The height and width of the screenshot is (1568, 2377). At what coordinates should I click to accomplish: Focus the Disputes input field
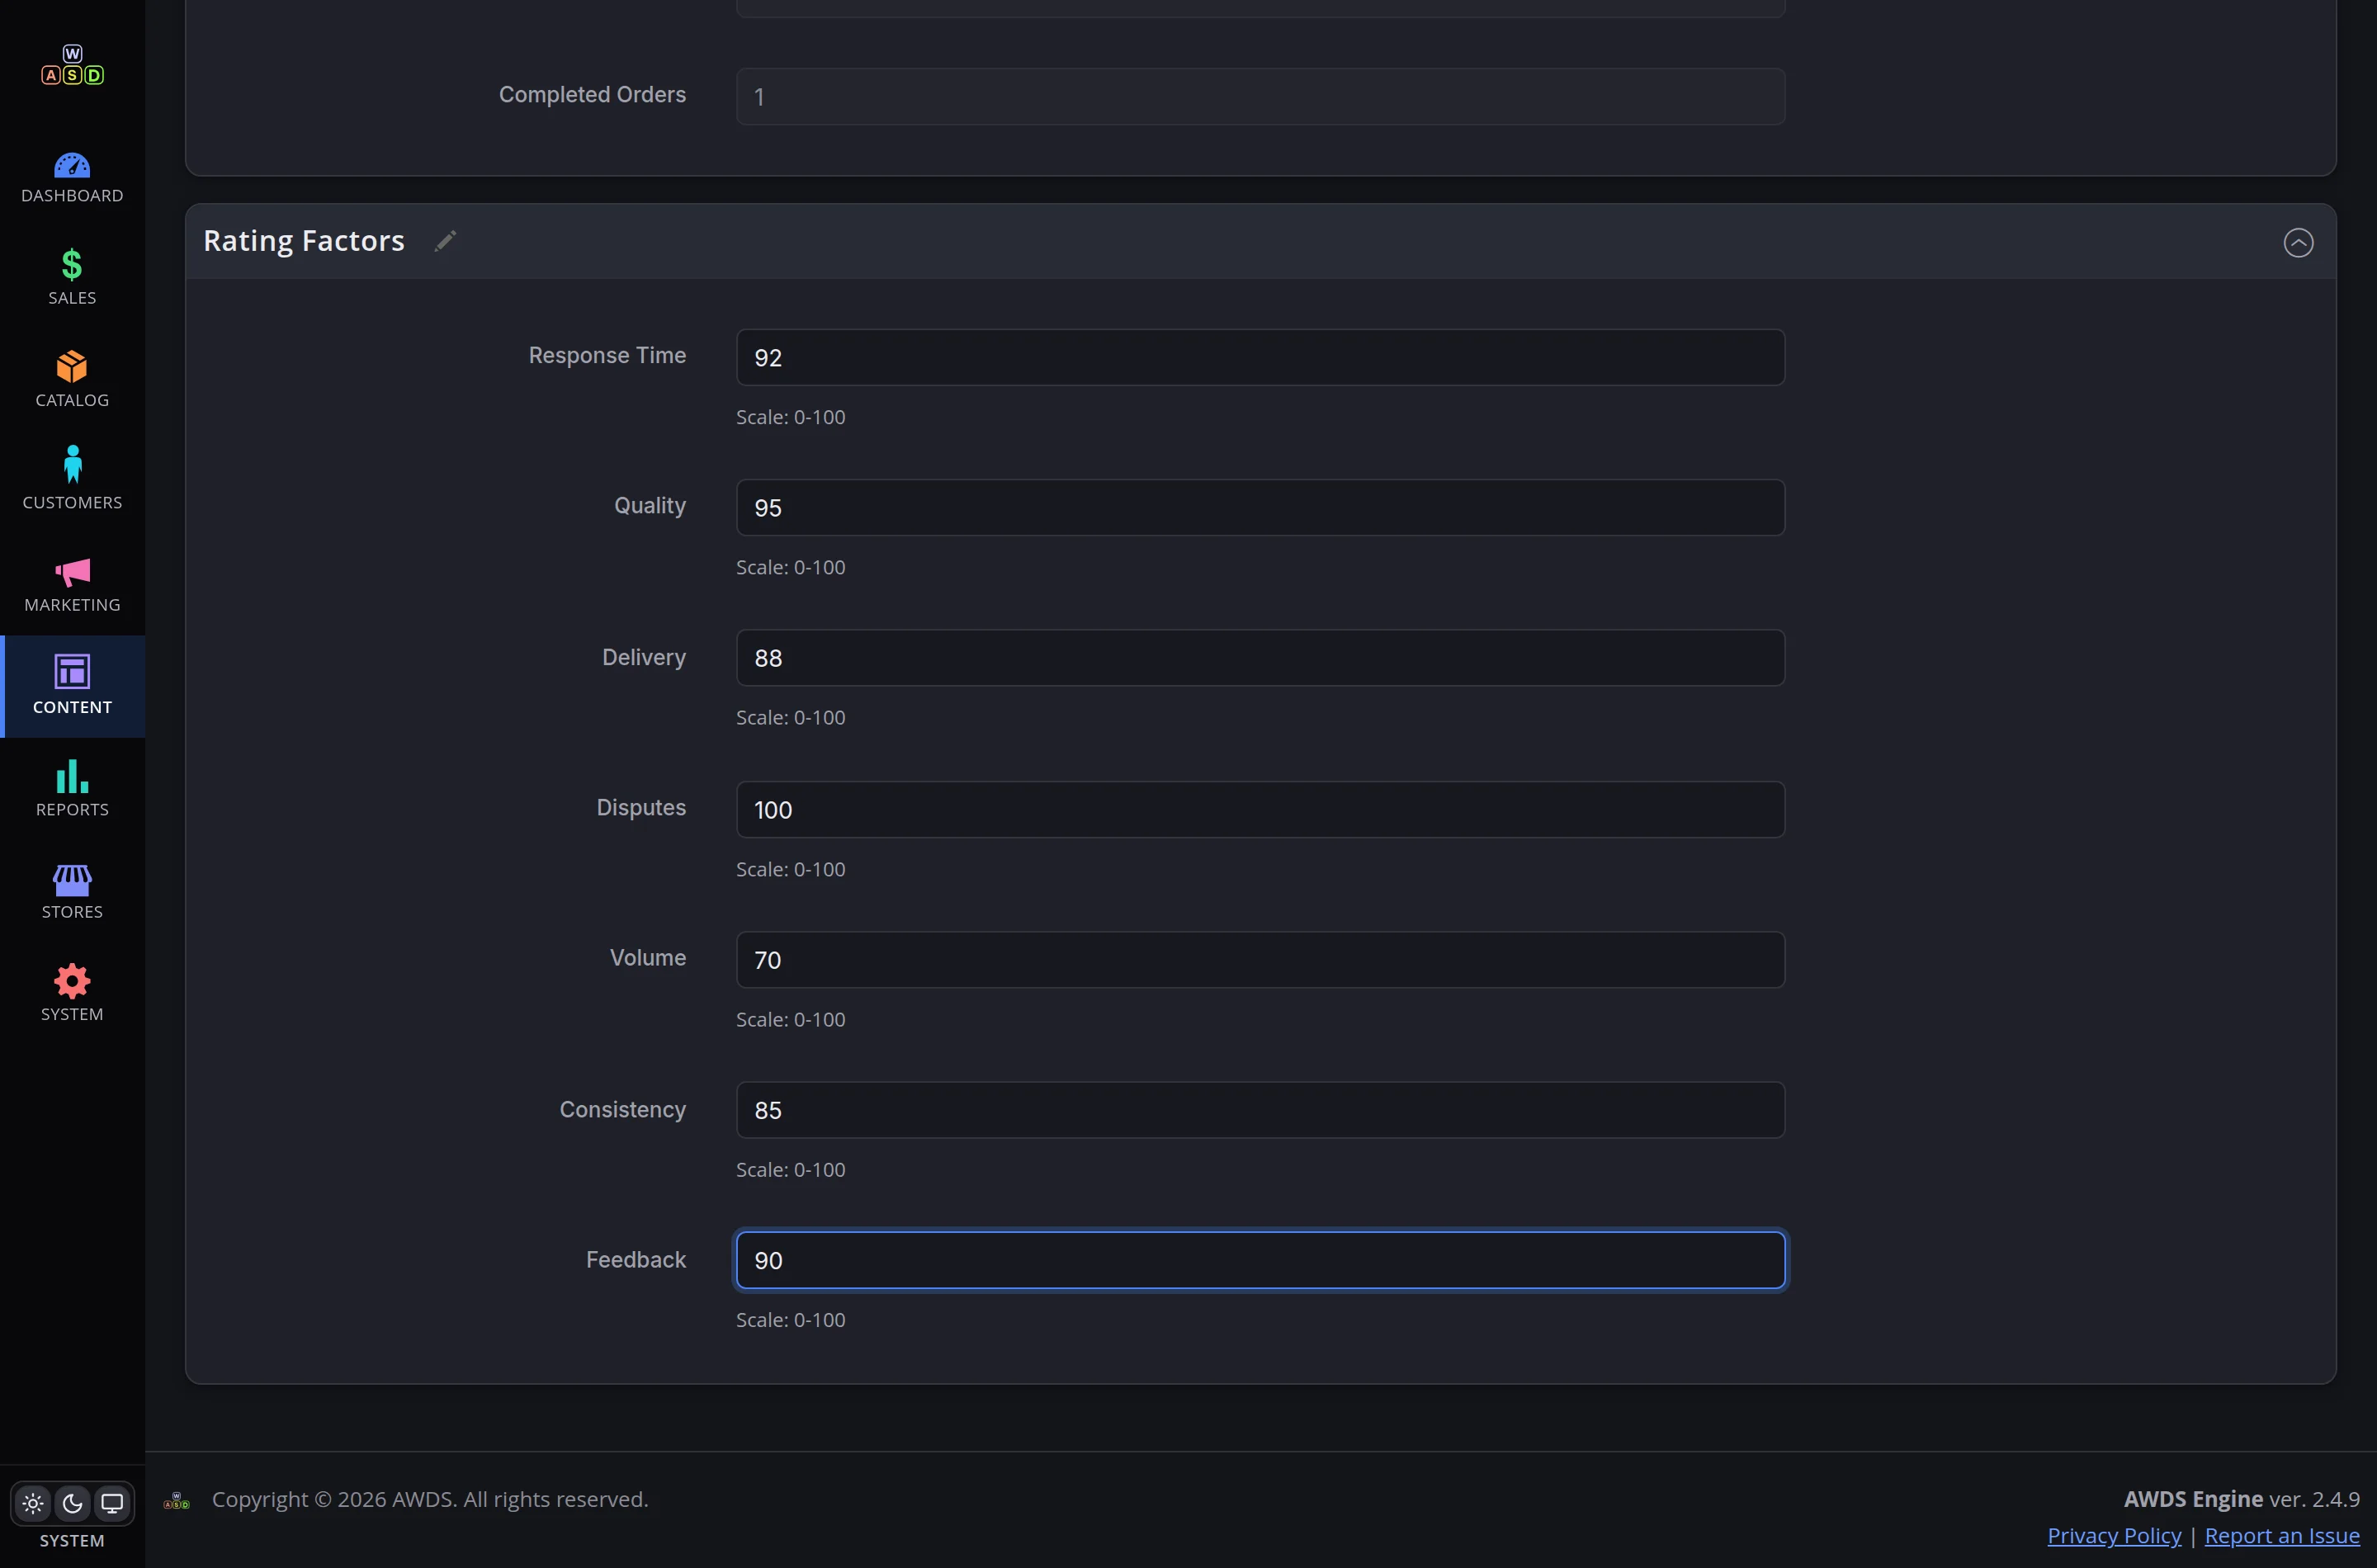(1260, 810)
